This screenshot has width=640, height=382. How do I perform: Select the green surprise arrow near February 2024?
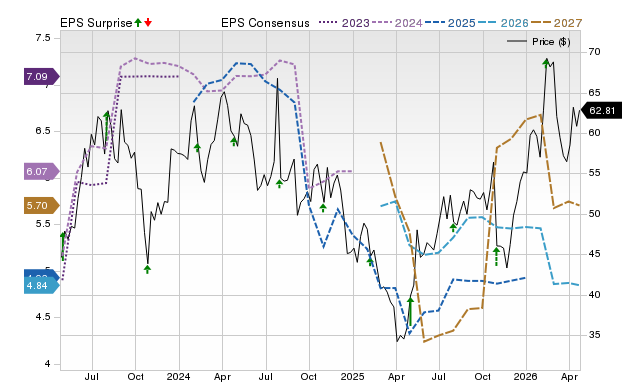tap(197, 147)
